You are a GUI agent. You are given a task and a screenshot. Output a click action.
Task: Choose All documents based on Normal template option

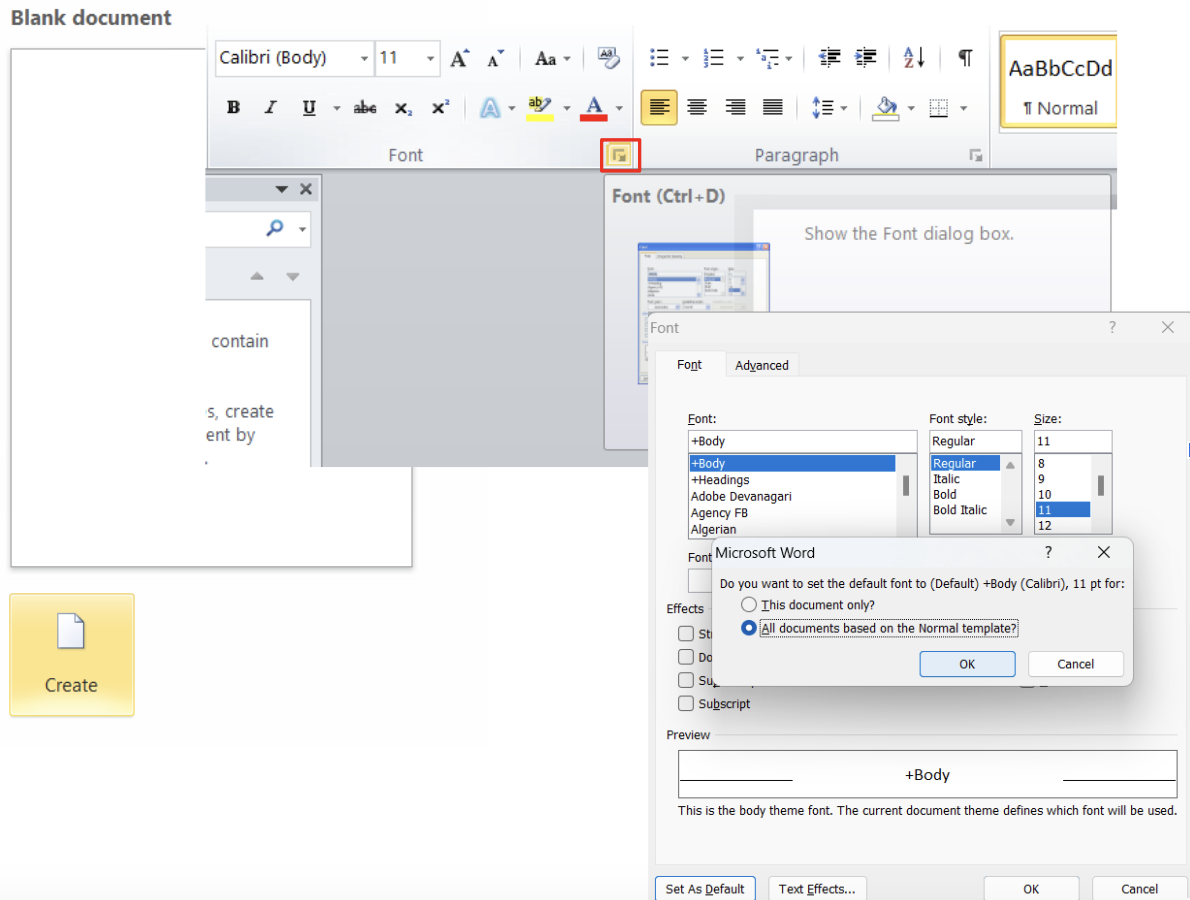[749, 628]
